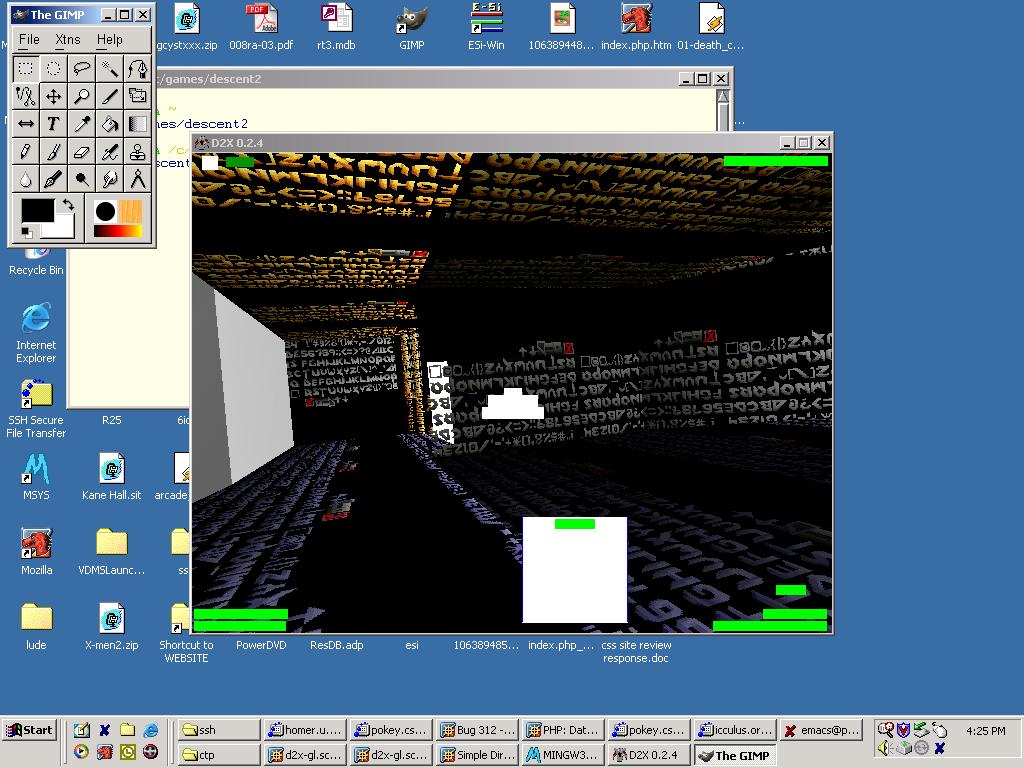The height and width of the screenshot is (768, 1024).
Task: Reset to default black and white colors
Action: (27, 232)
